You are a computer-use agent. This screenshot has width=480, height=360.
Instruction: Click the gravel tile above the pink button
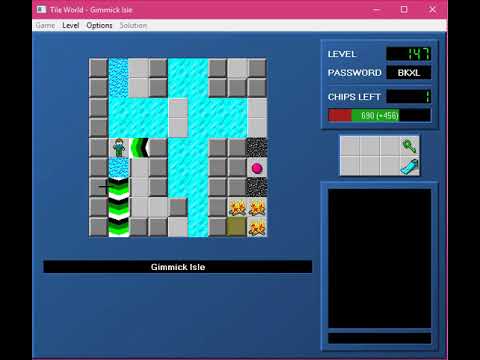coord(257,148)
